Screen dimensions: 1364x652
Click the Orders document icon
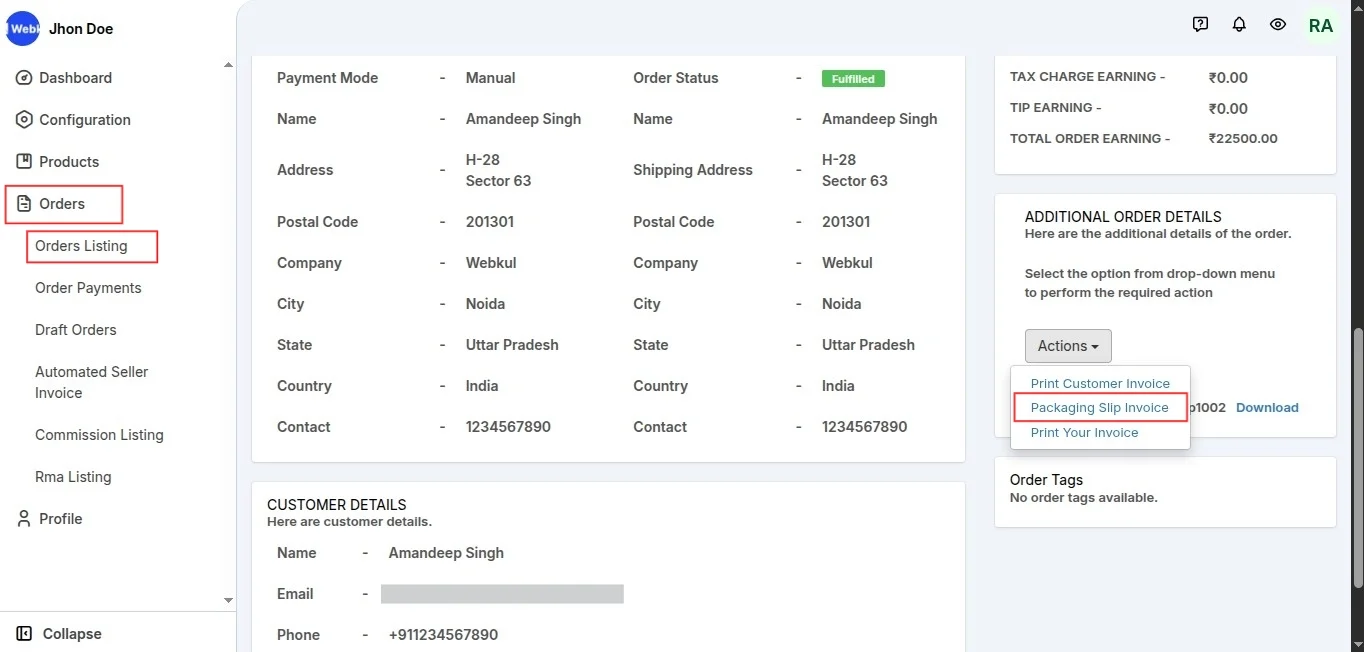click(24, 204)
